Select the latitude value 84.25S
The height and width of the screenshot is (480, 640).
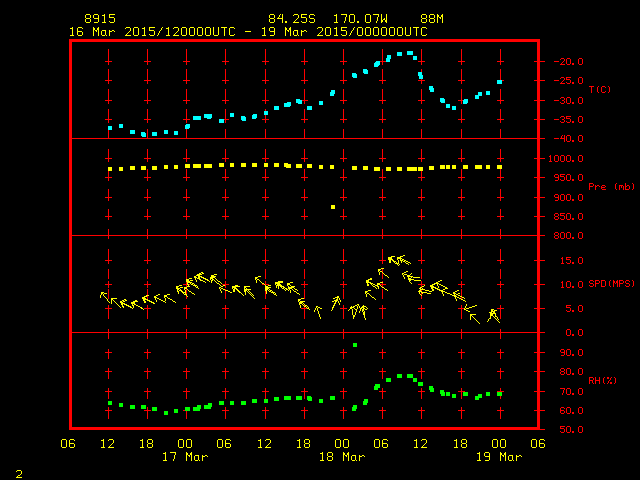292,19
